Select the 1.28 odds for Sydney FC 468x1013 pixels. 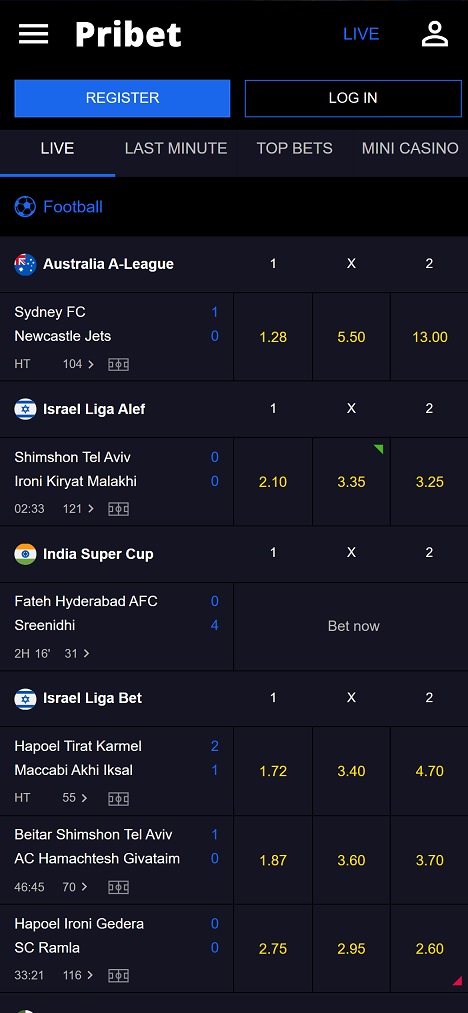pyautogui.click(x=273, y=337)
